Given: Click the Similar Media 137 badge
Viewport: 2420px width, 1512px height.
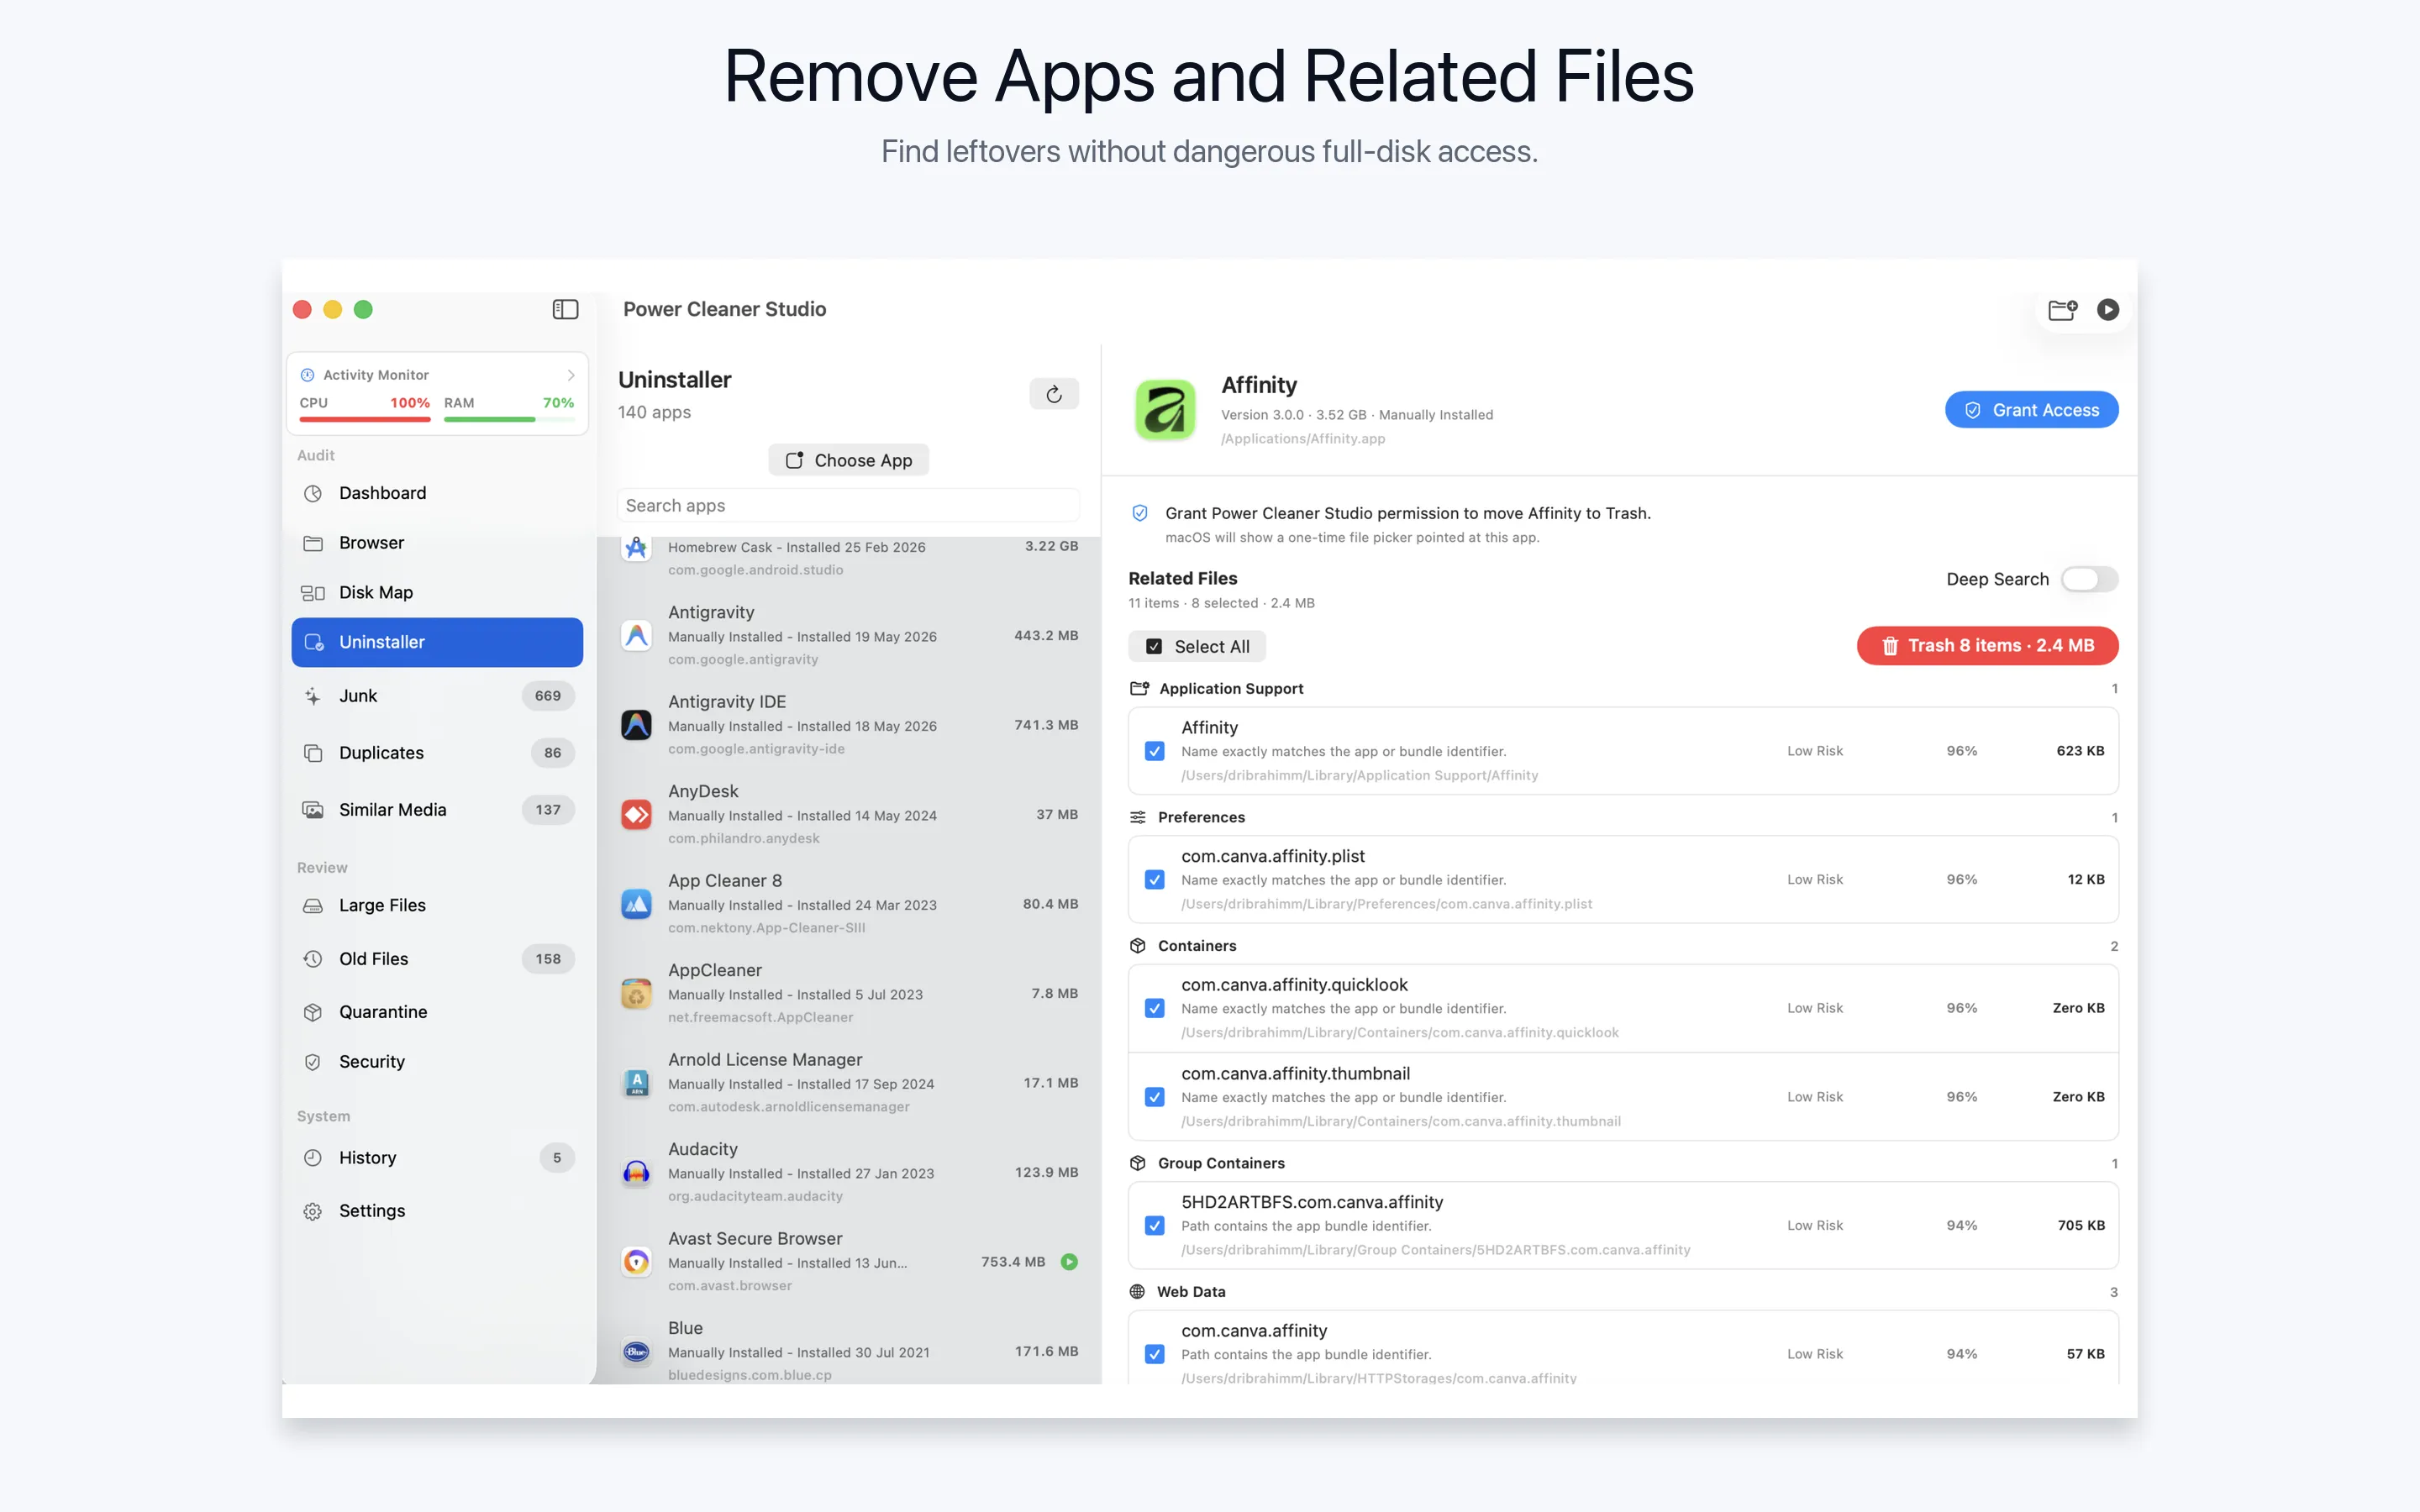Looking at the screenshot, I should tap(548, 810).
